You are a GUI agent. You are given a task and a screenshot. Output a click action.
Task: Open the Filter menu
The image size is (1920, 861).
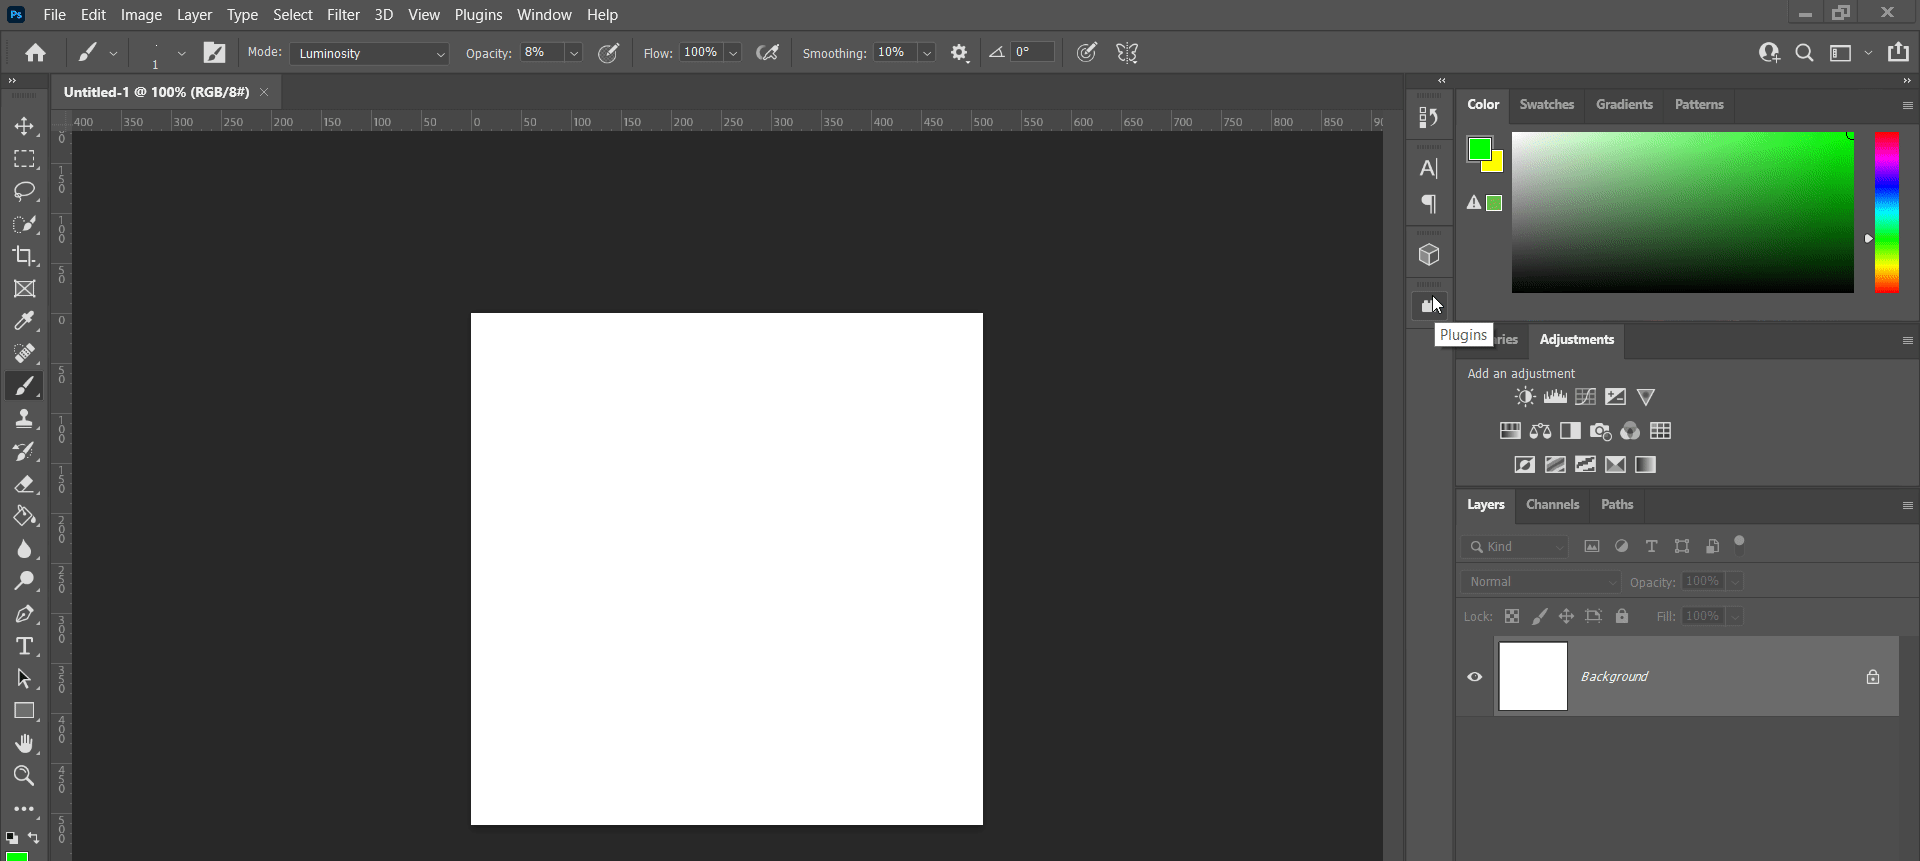(x=343, y=15)
